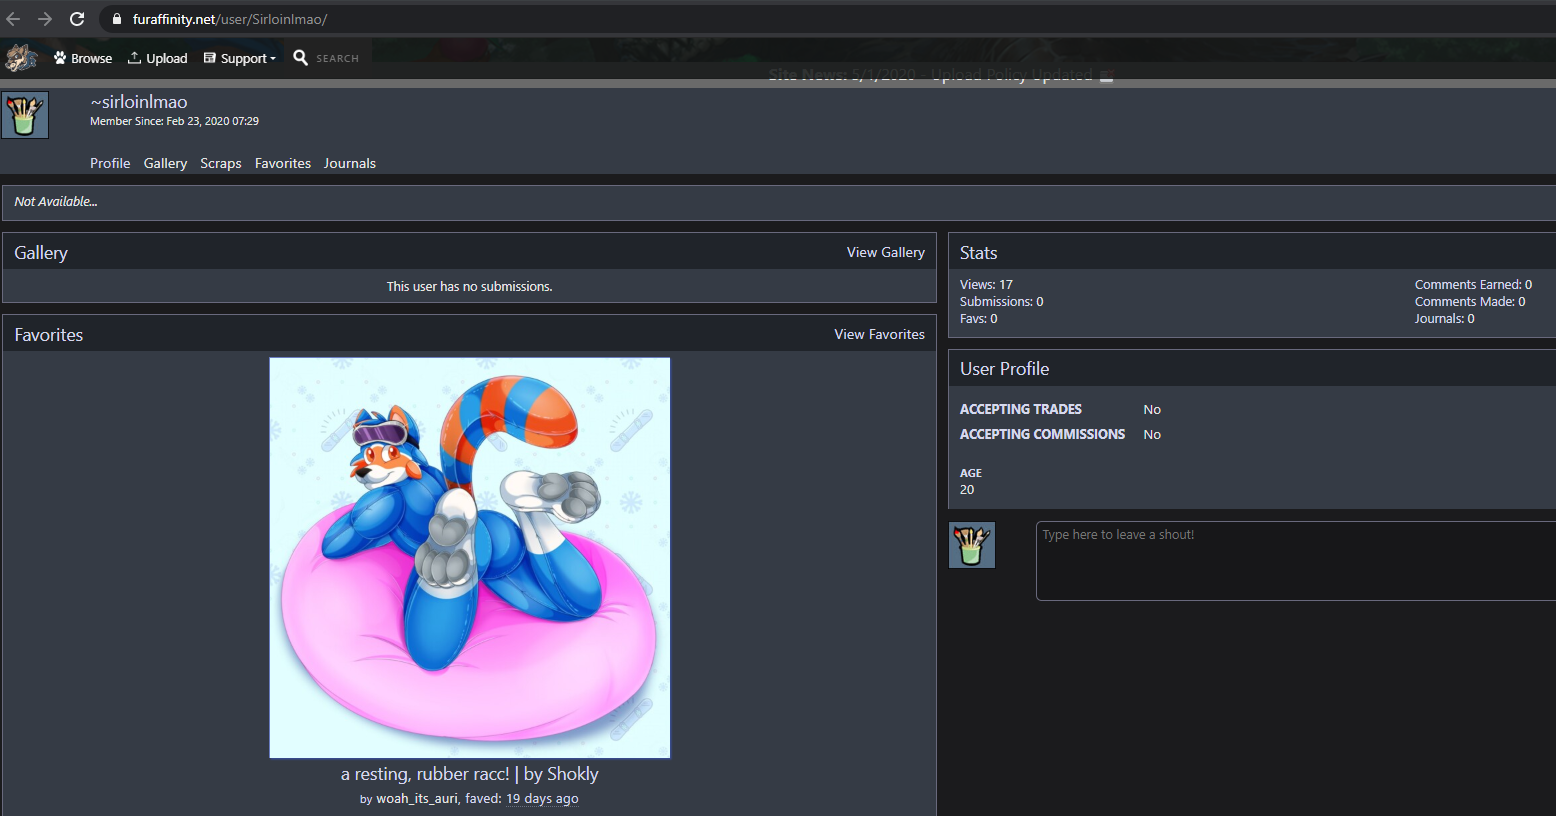
Task: Click the magnifier search icon
Action: point(300,58)
